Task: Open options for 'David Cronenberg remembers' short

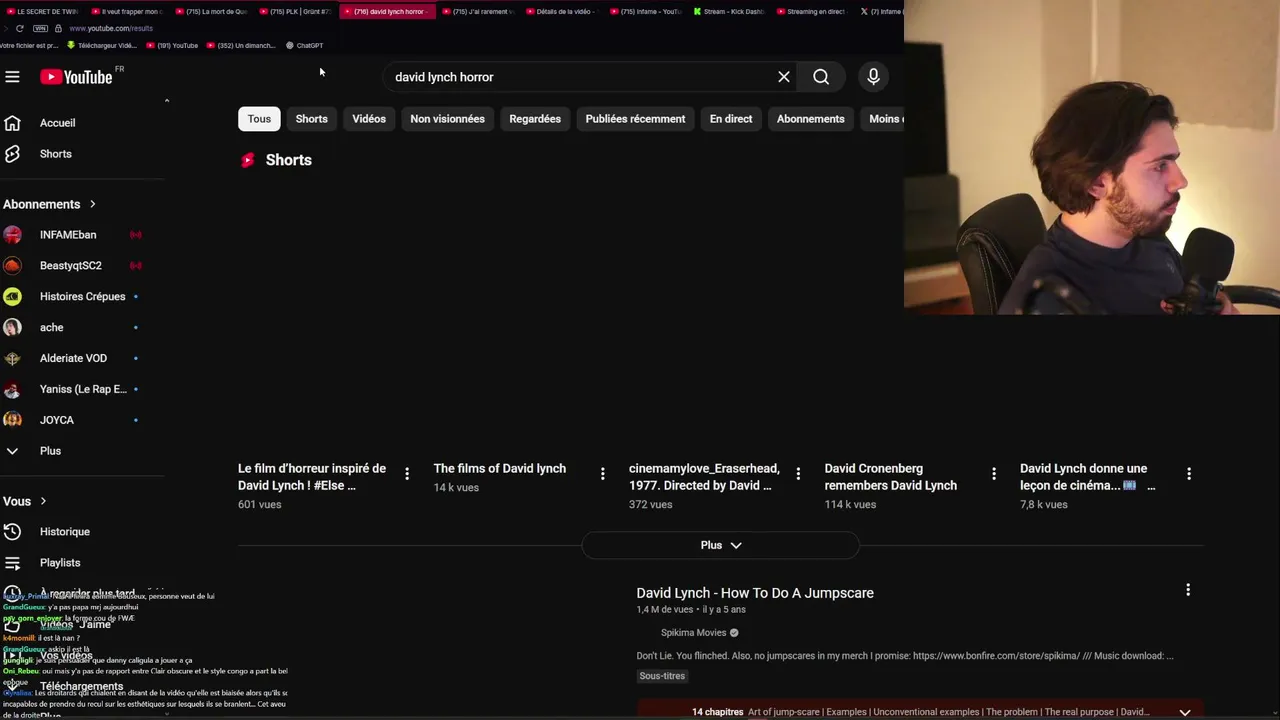Action: pos(993,474)
